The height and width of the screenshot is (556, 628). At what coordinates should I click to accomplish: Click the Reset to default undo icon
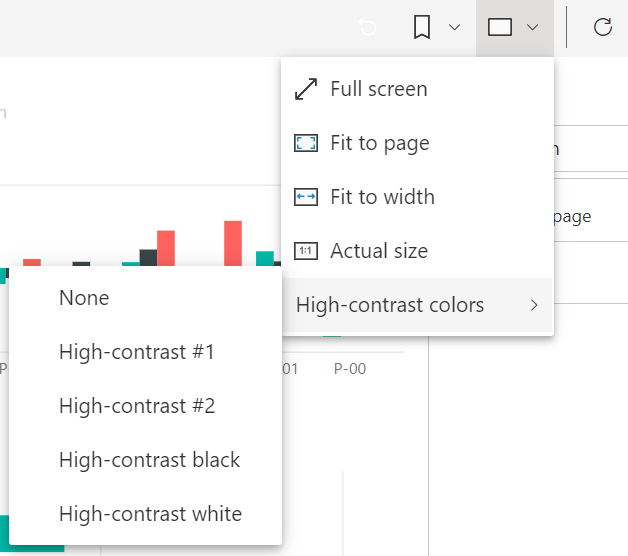[367, 27]
